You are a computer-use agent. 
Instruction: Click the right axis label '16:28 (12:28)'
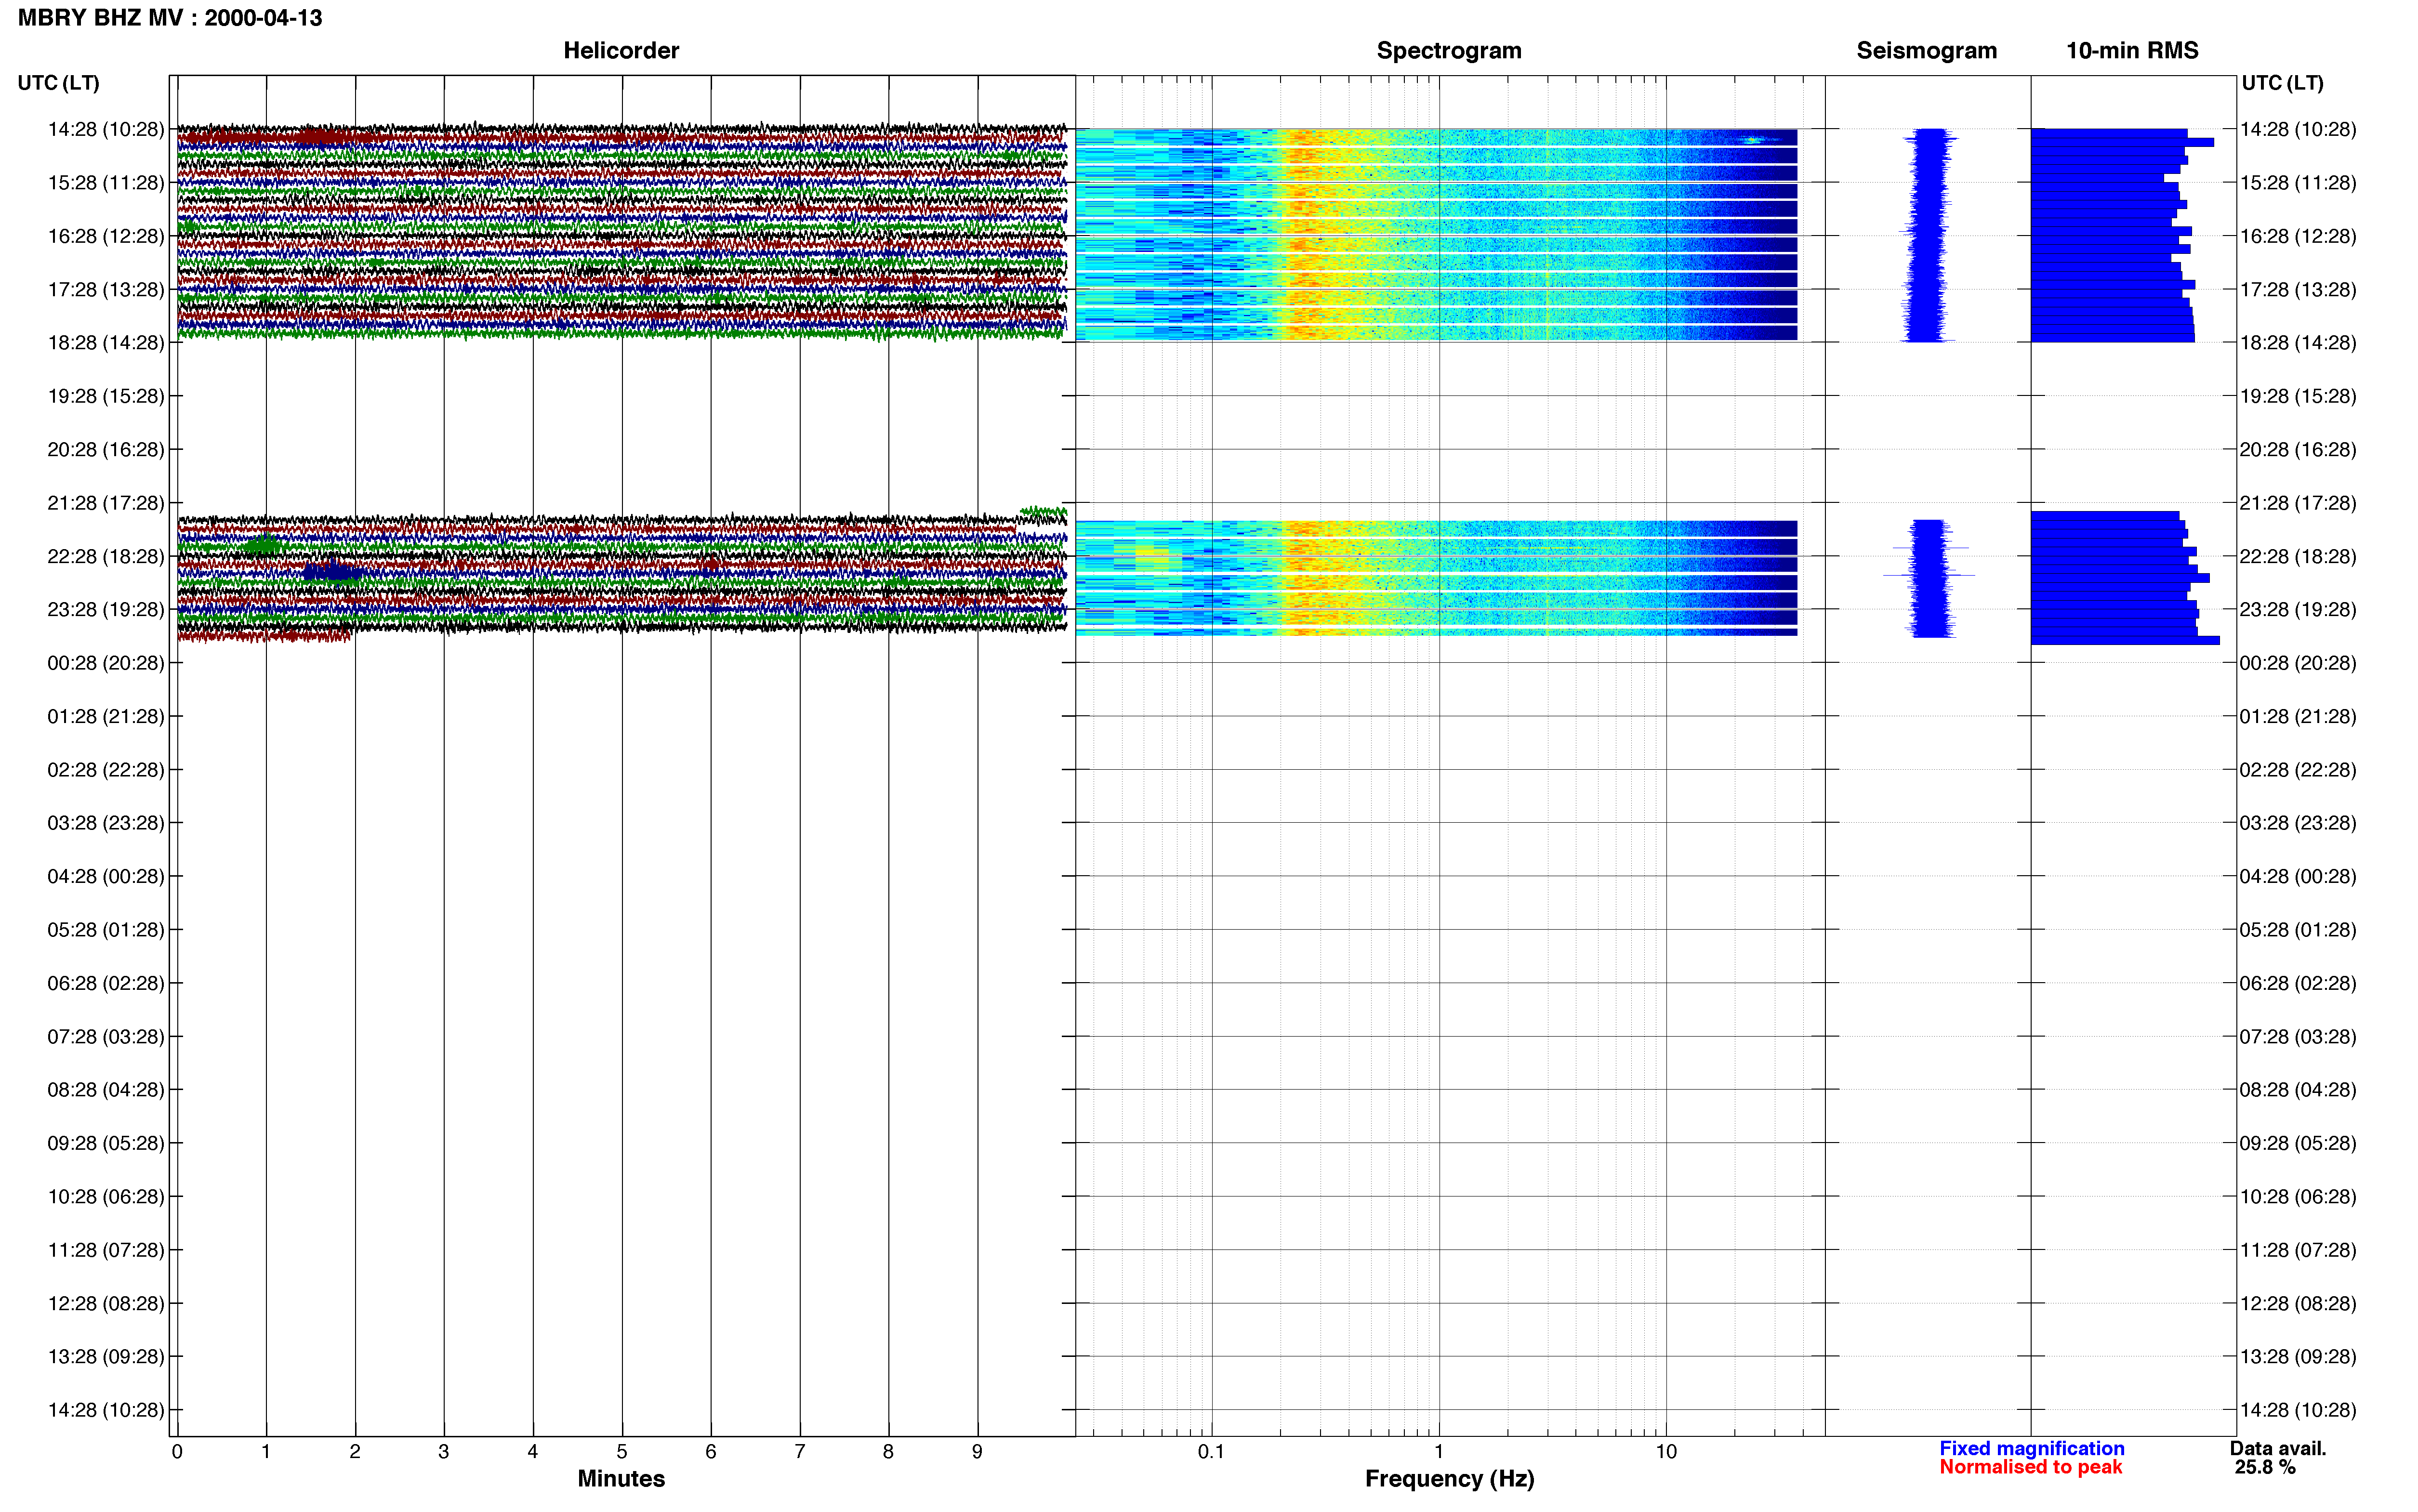tap(2298, 236)
